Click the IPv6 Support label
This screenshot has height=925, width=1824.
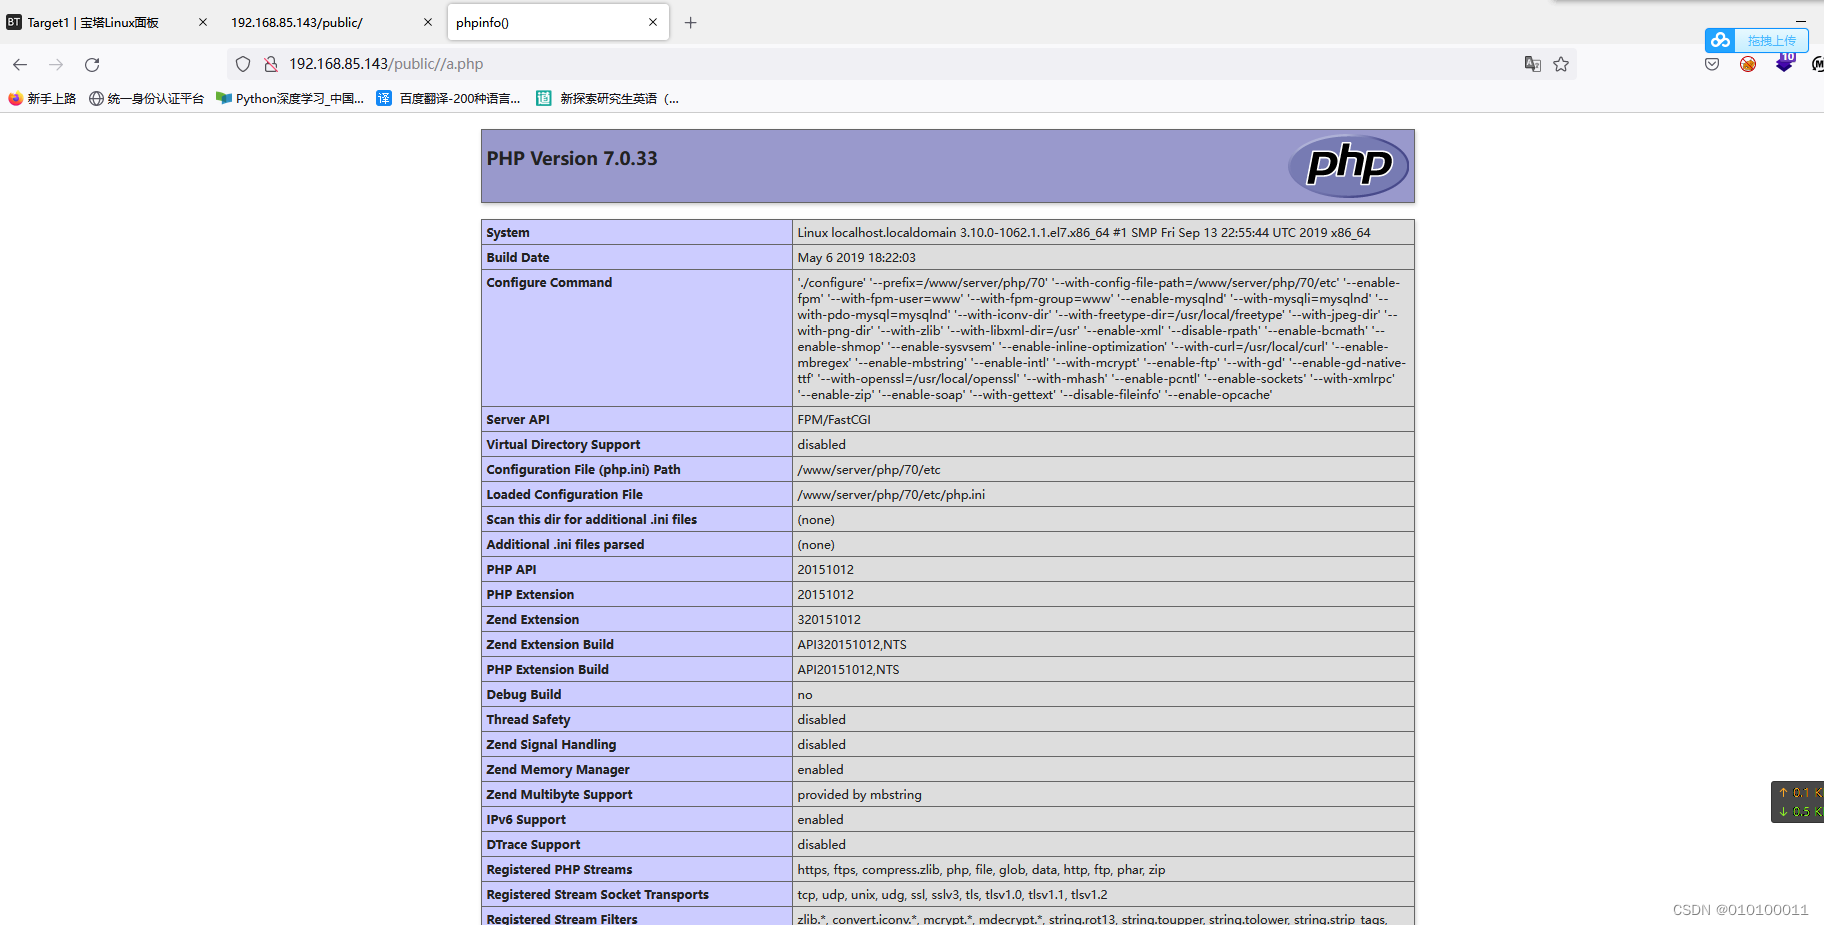pyautogui.click(x=526, y=820)
